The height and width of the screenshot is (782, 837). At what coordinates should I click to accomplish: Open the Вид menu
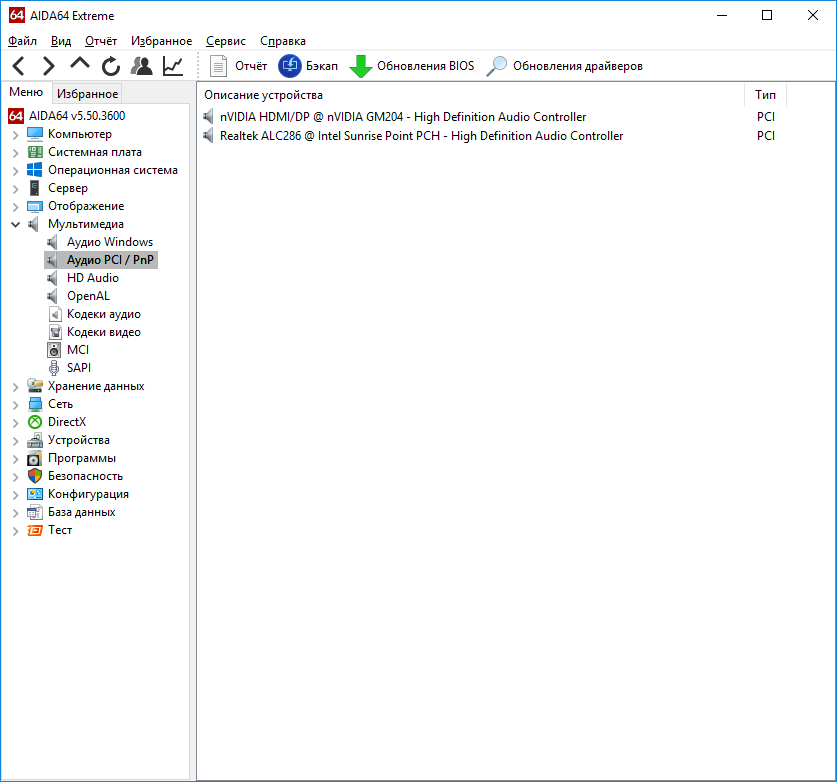pyautogui.click(x=61, y=41)
